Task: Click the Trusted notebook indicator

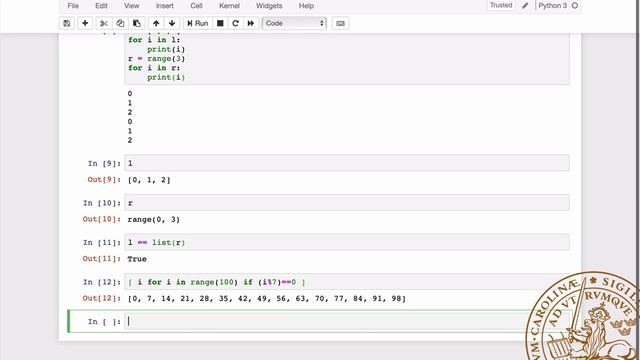Action: [x=501, y=5]
